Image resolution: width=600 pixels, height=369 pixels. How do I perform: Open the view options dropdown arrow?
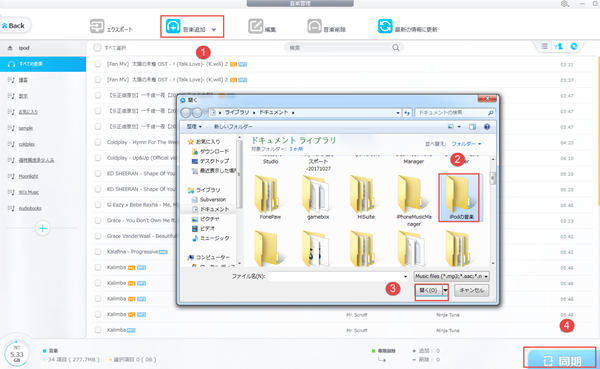point(459,127)
